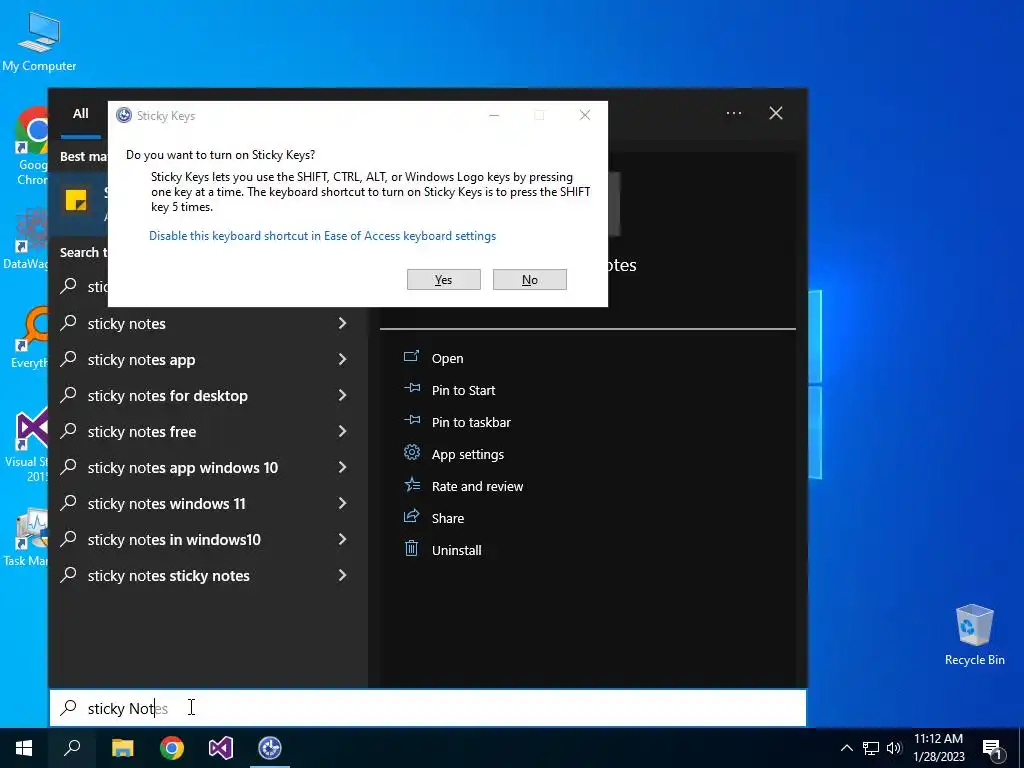Click No in Sticky Keys dialog

click(530, 280)
